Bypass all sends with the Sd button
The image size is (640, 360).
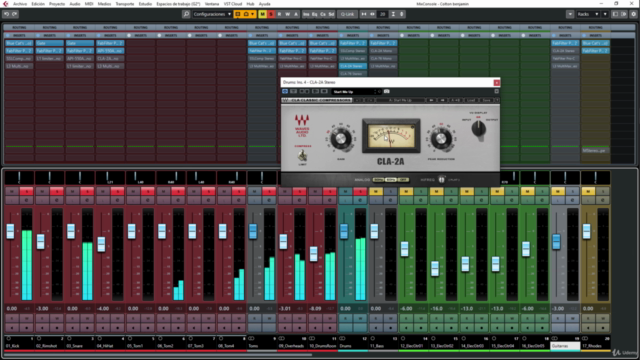pyautogui.click(x=331, y=14)
